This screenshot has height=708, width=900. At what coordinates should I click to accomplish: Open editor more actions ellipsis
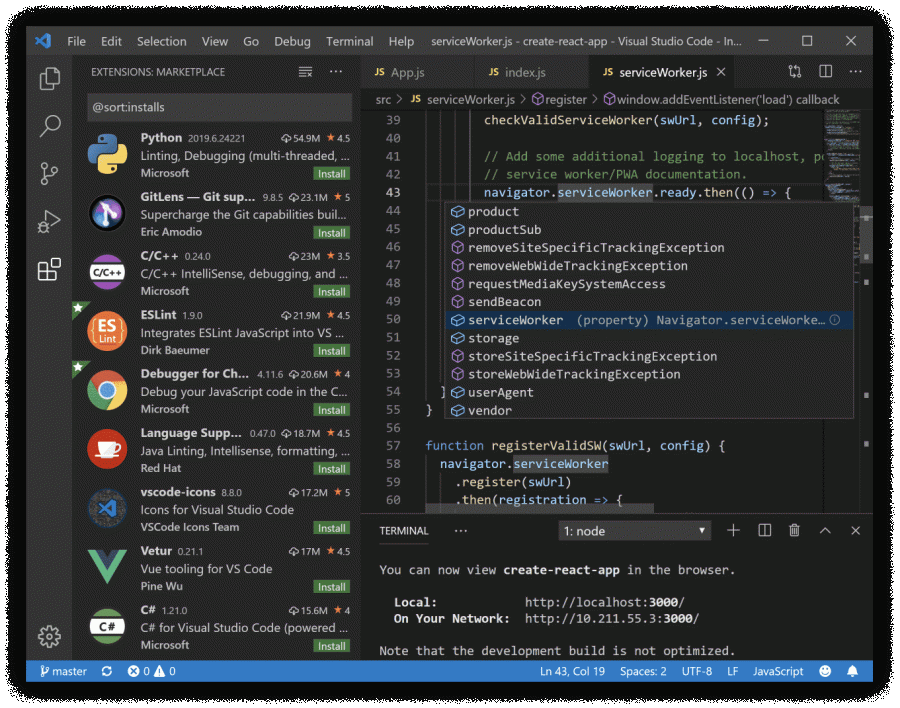click(855, 71)
